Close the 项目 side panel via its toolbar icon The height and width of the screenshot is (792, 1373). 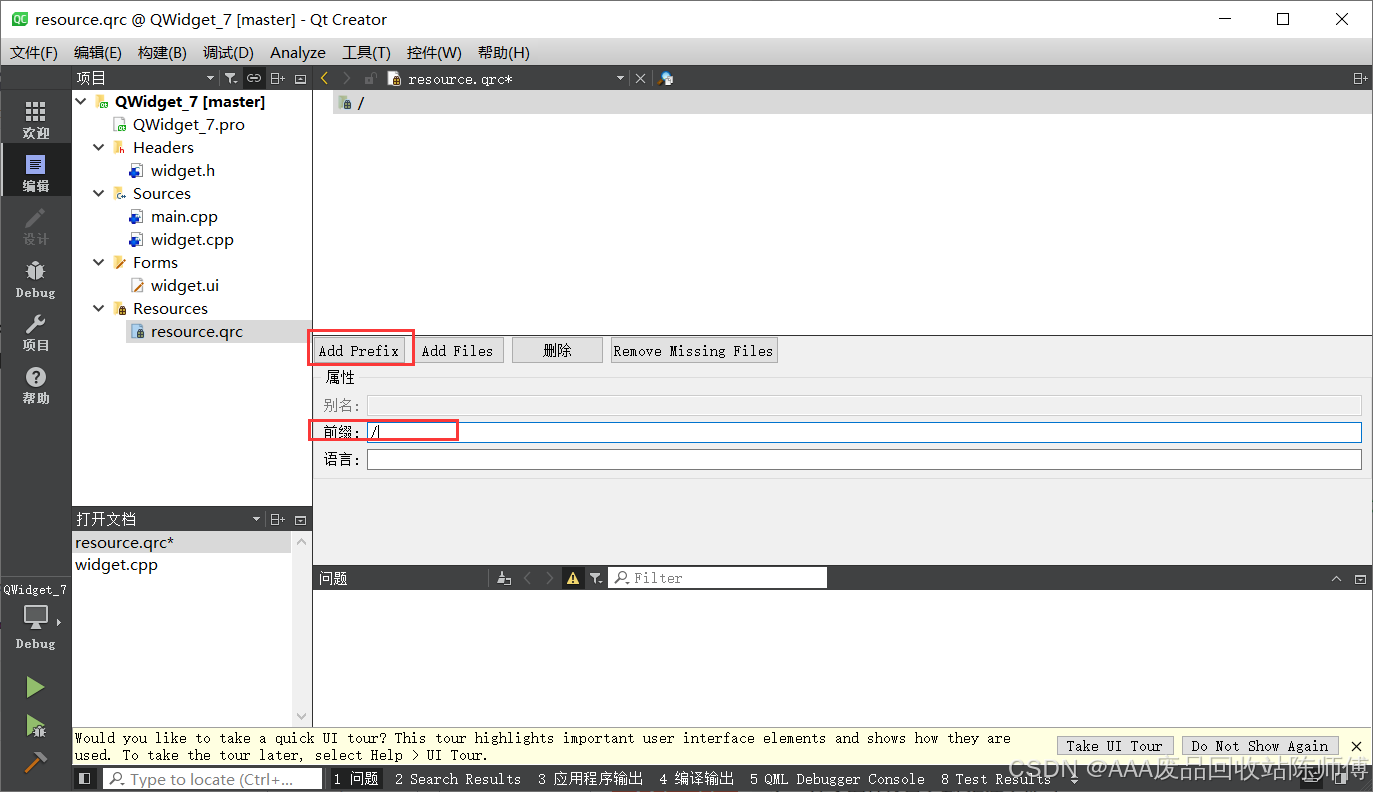pyautogui.click(x=301, y=78)
